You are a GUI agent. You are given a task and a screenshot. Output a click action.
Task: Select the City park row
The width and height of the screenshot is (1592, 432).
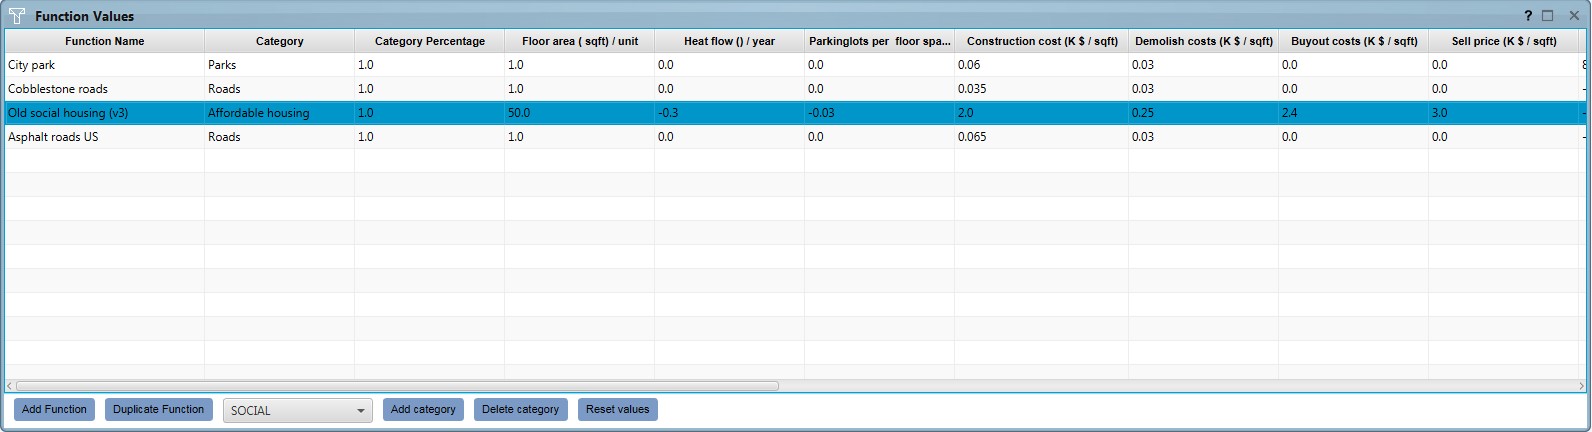pyautogui.click(x=796, y=65)
